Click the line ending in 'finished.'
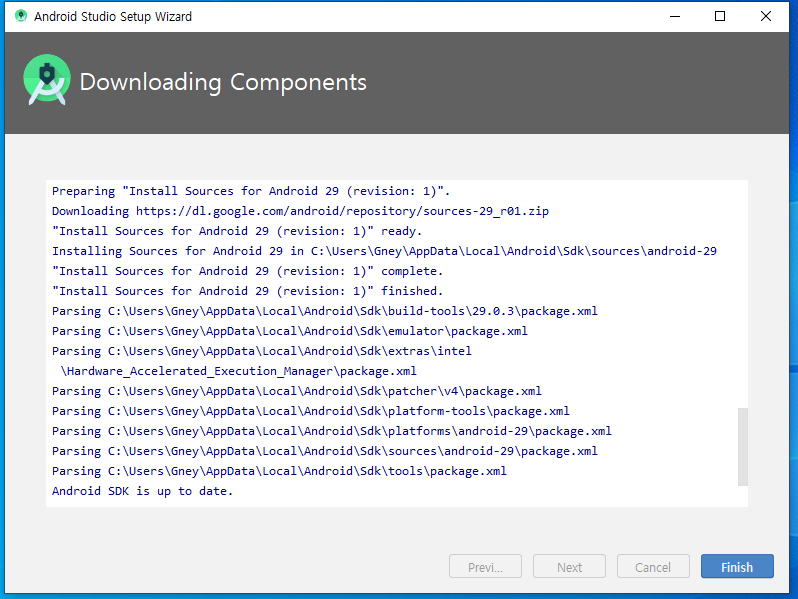The height and width of the screenshot is (599, 798). click(x=247, y=291)
